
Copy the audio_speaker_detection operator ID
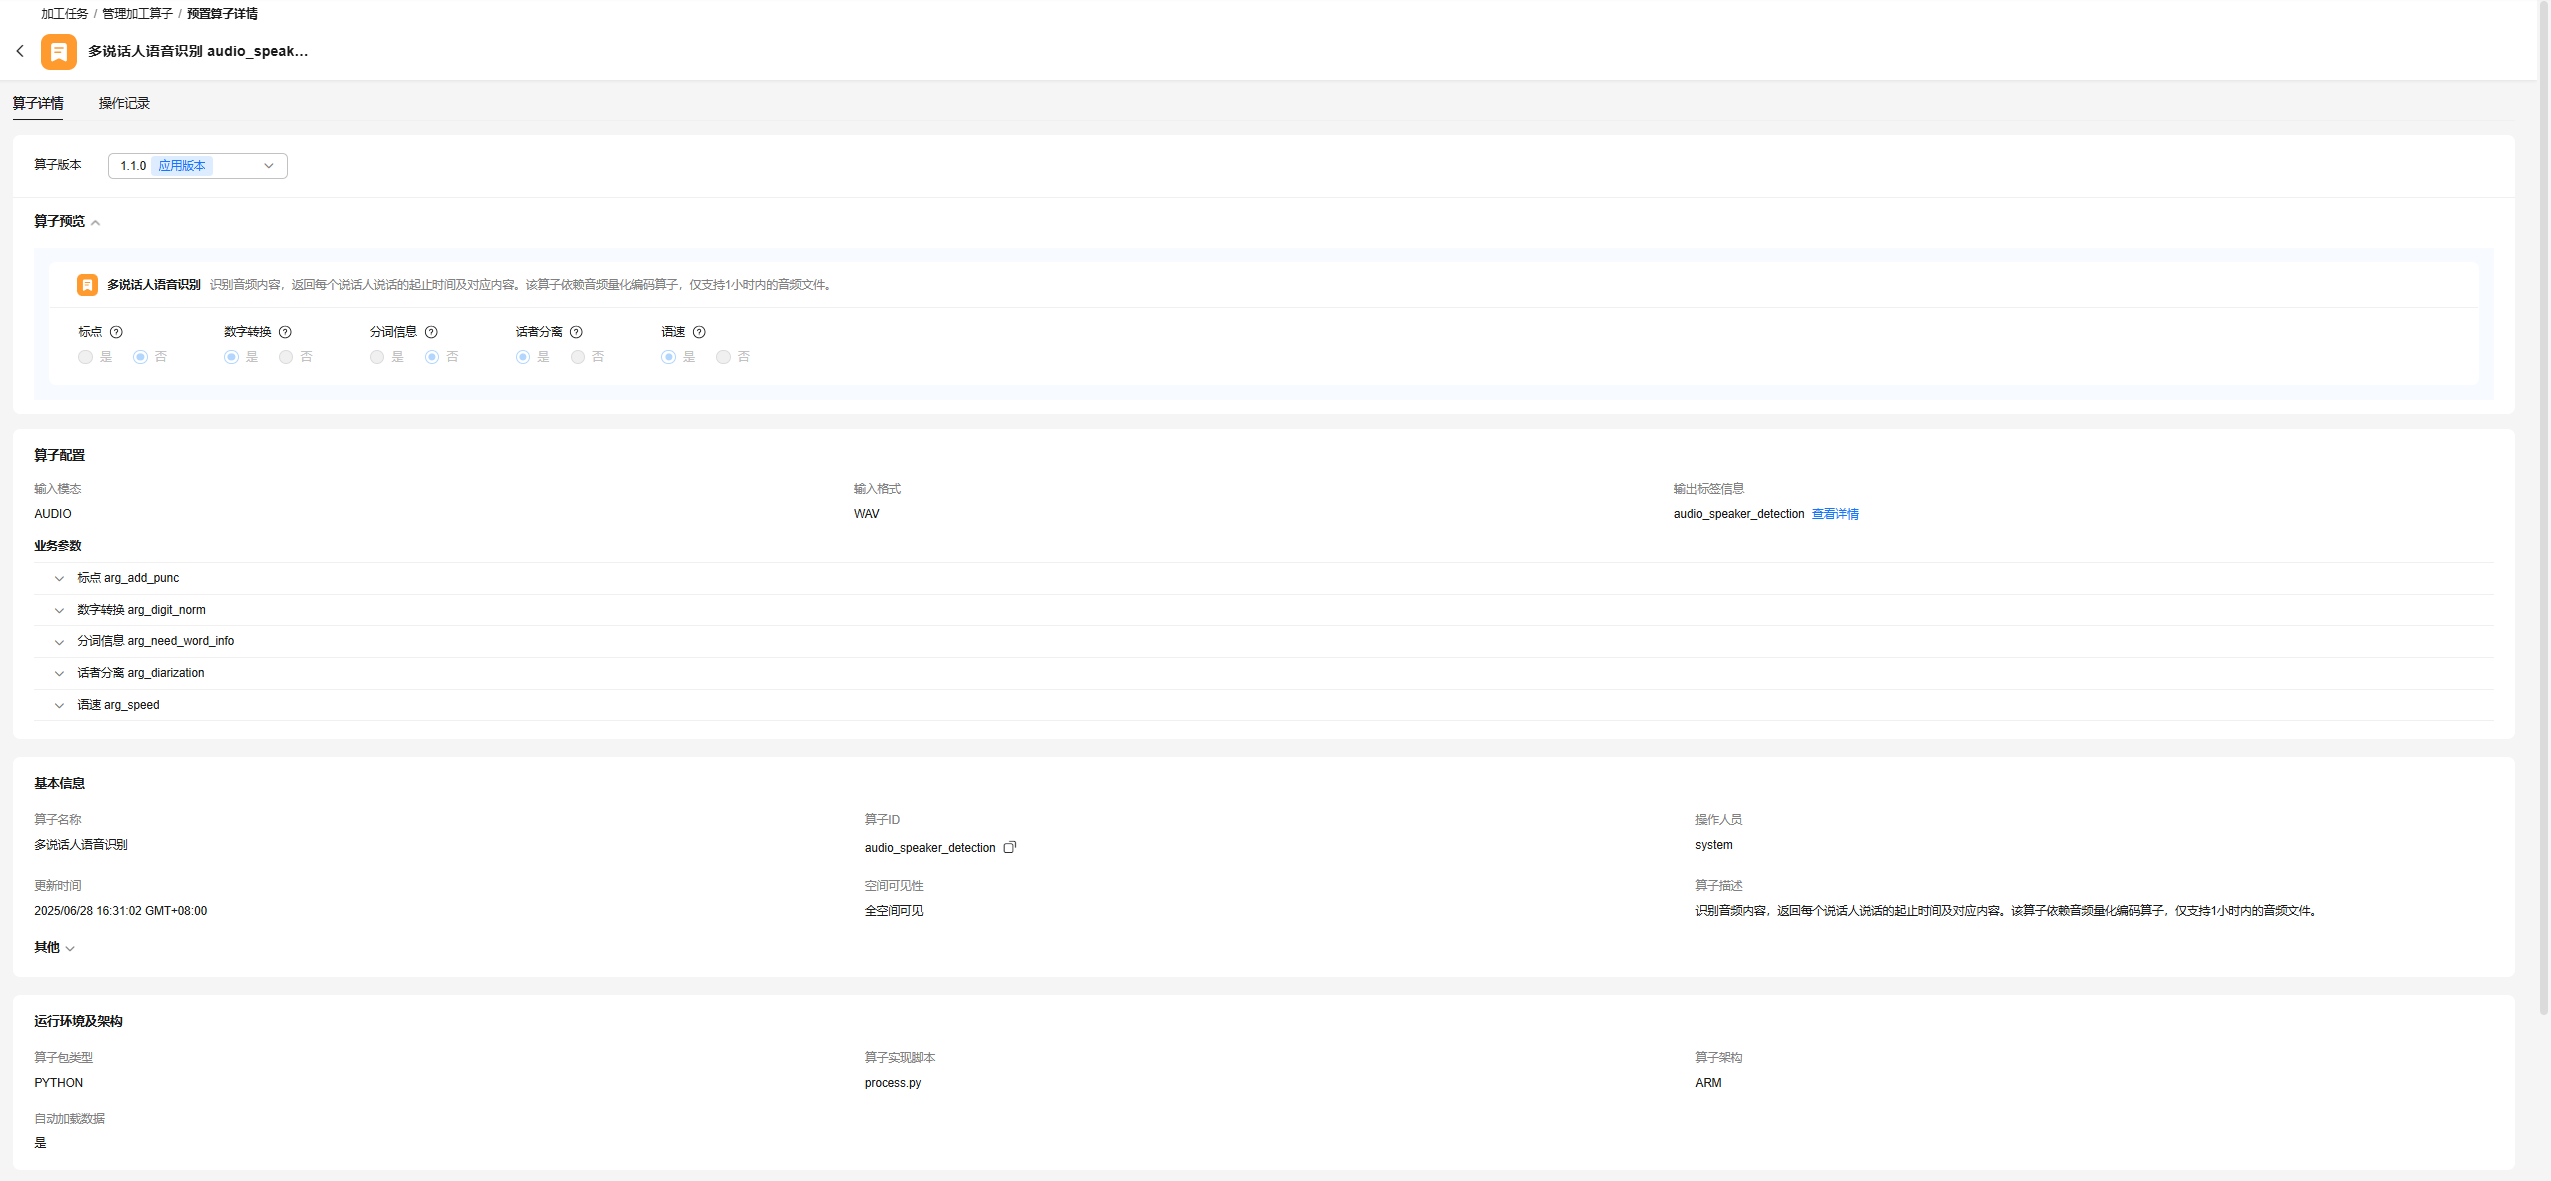point(1010,847)
